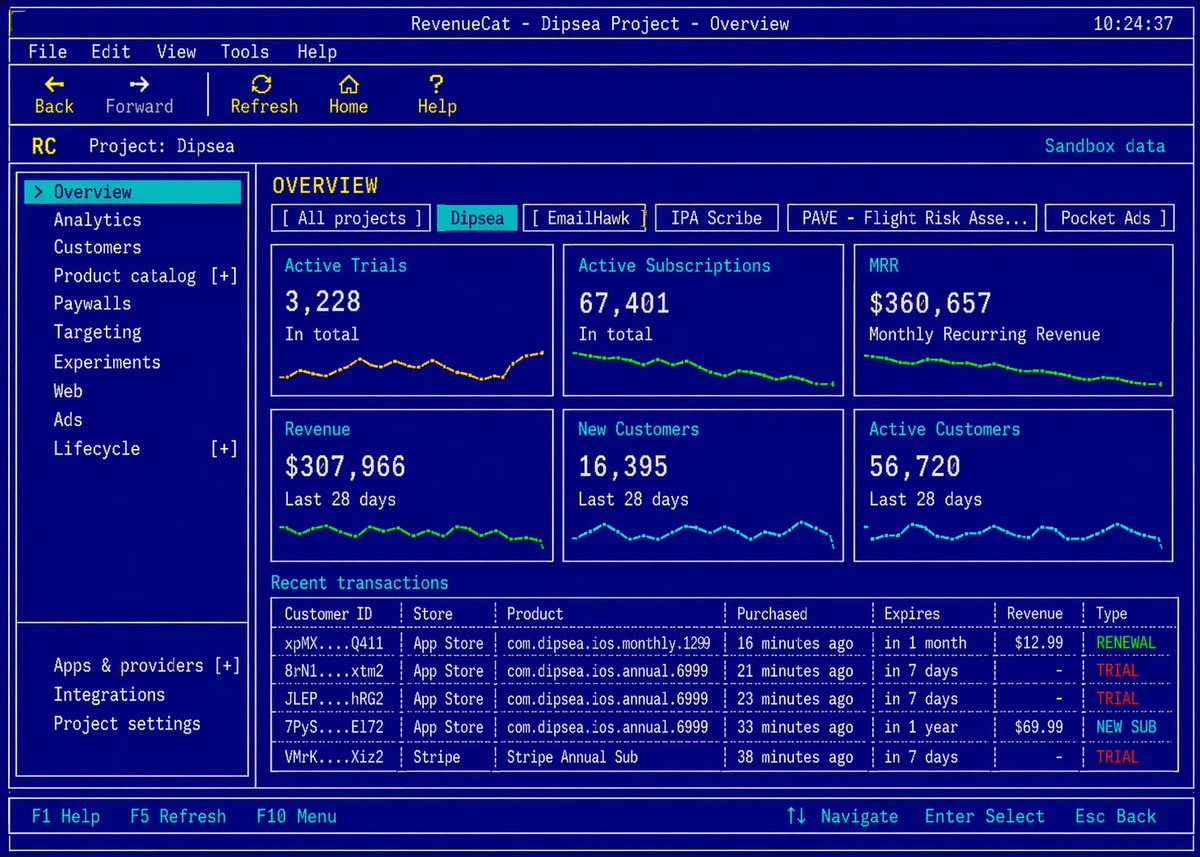
Task: Switch to IPA Scribe project tab
Action: coord(716,218)
